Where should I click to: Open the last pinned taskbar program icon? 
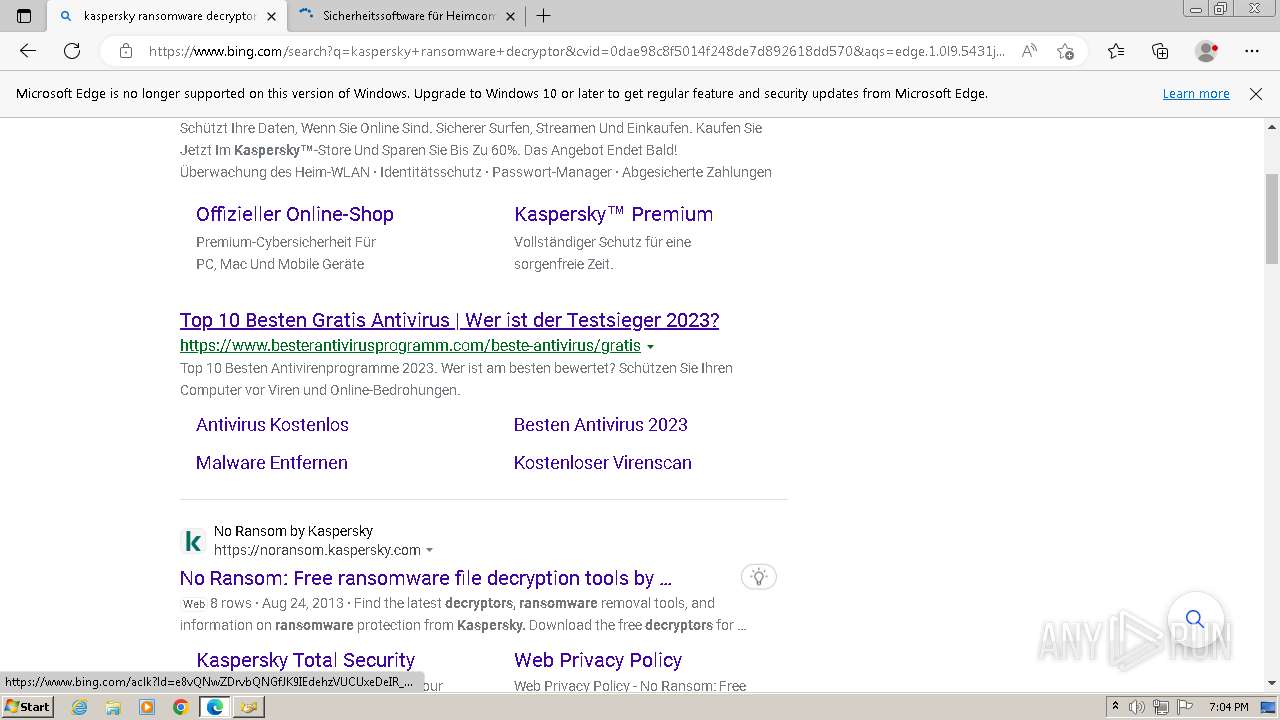tap(248, 707)
